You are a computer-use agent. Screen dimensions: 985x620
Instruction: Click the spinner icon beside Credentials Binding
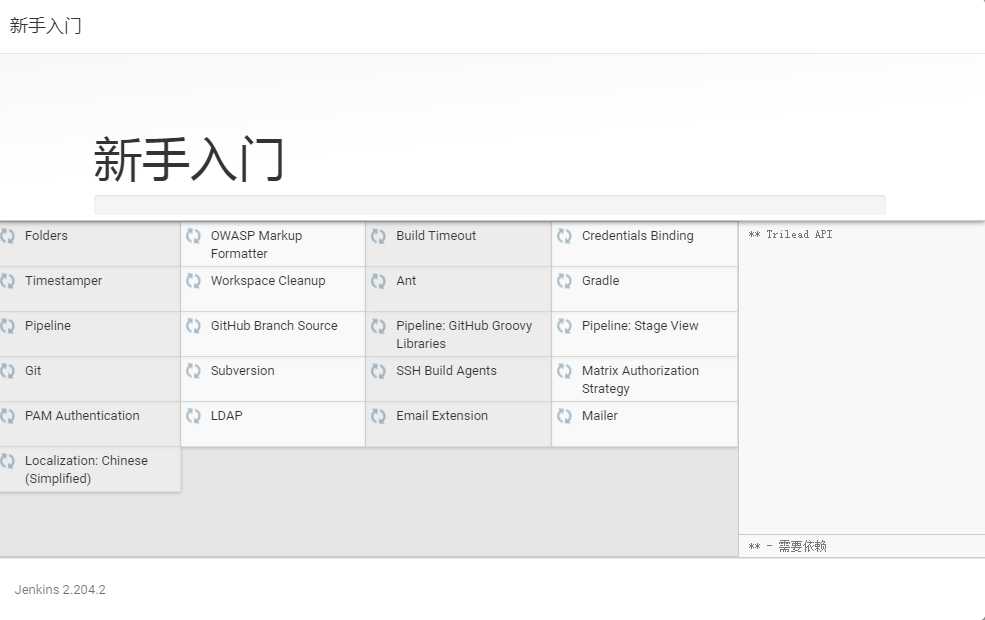coord(564,236)
